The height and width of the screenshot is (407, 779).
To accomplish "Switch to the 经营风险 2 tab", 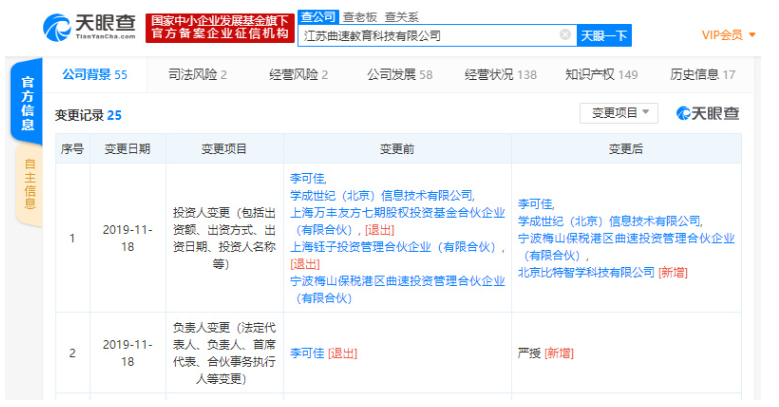I will 298,75.
